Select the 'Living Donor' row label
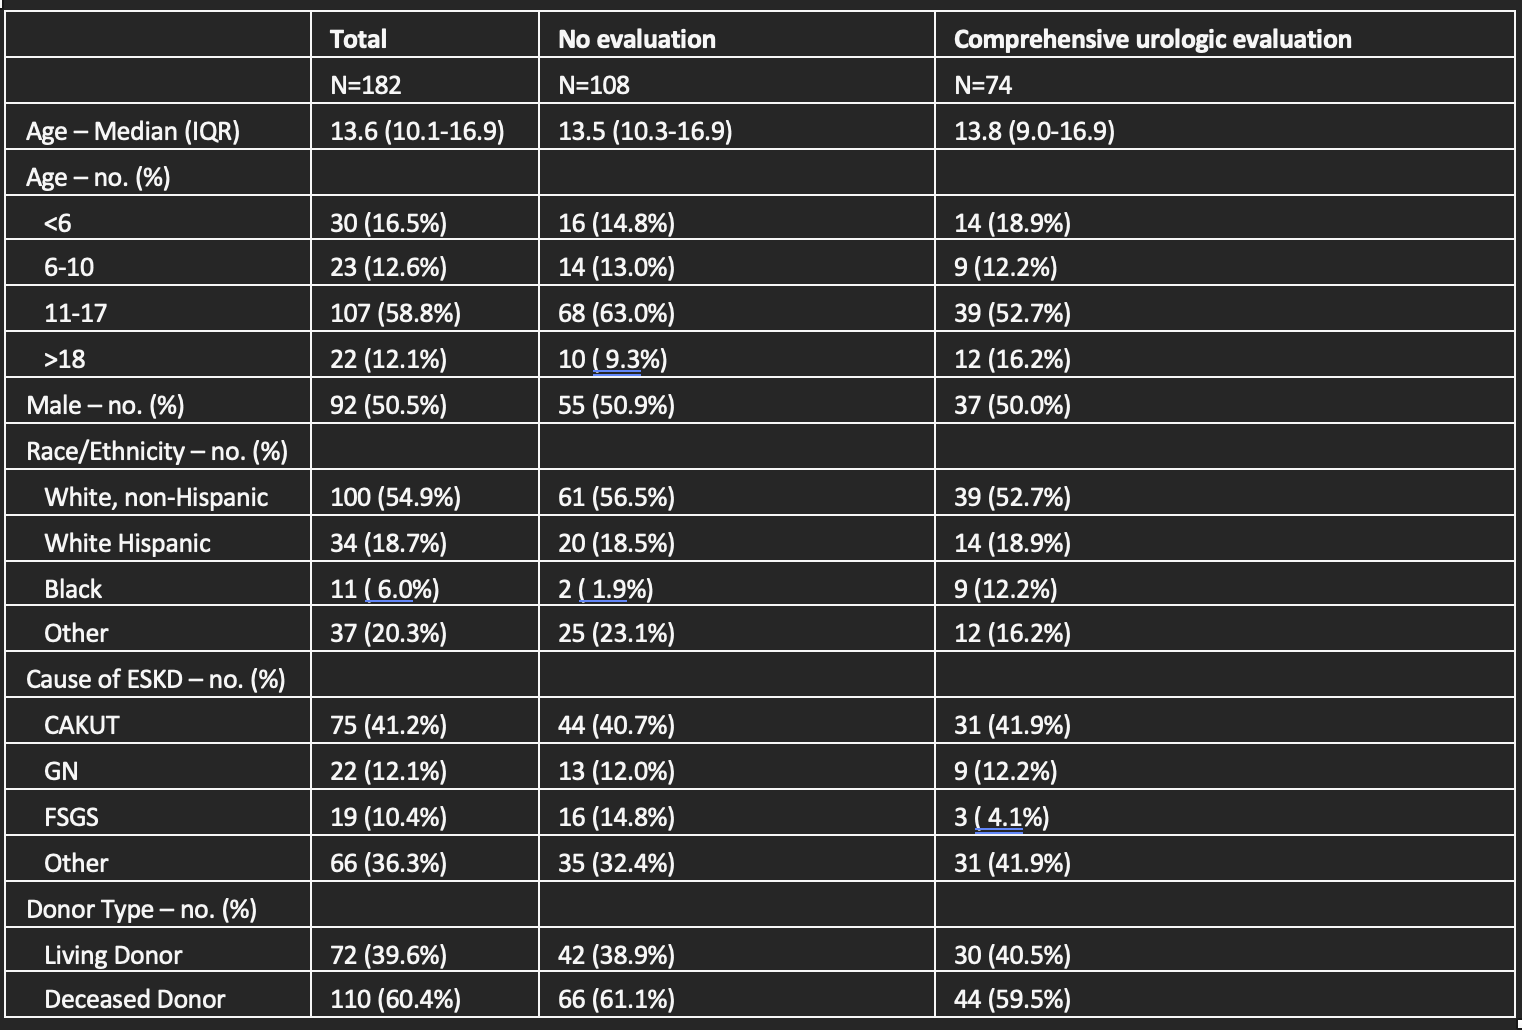The image size is (1522, 1030). (113, 955)
